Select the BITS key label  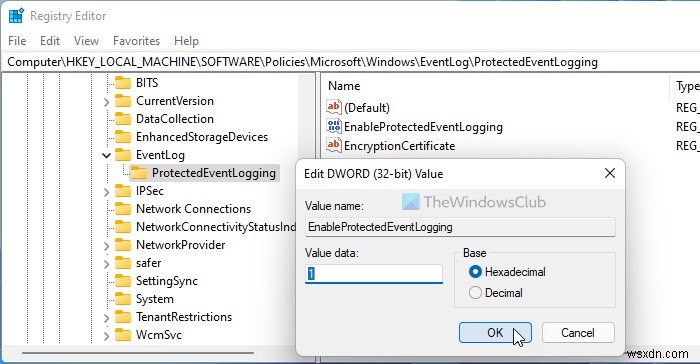147,83
